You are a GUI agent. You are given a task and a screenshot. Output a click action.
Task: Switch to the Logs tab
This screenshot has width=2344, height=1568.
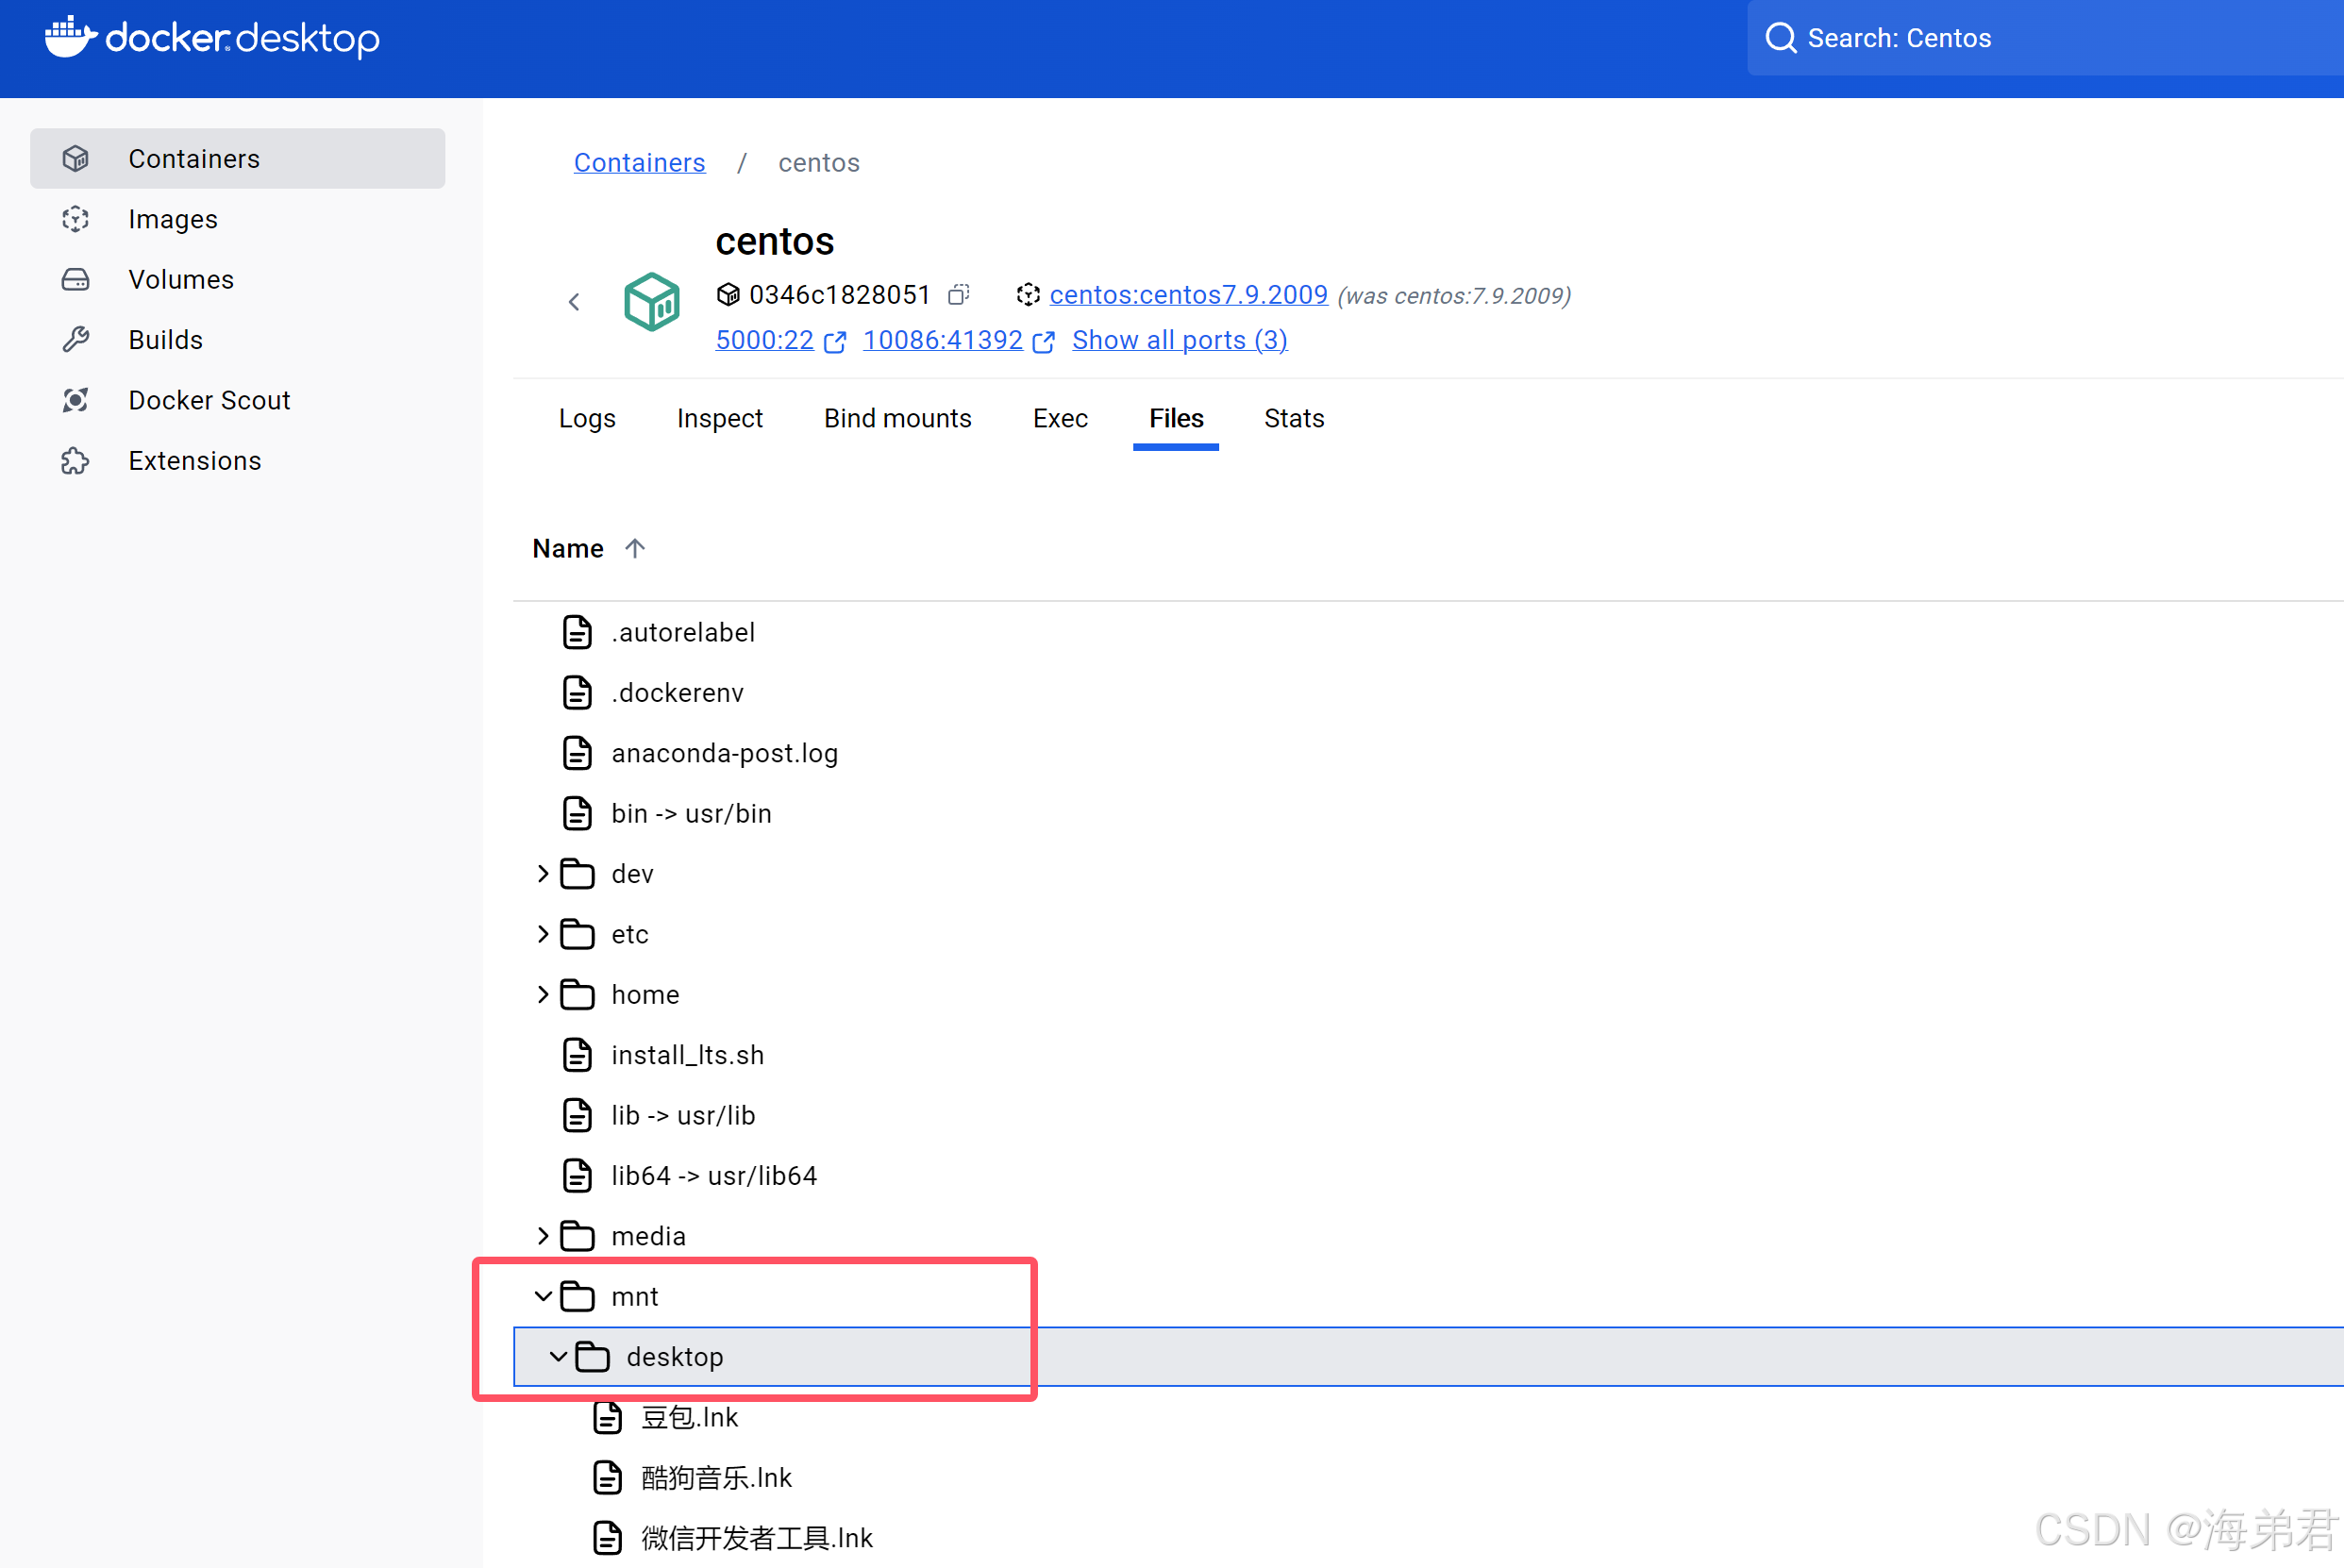pyautogui.click(x=587, y=418)
